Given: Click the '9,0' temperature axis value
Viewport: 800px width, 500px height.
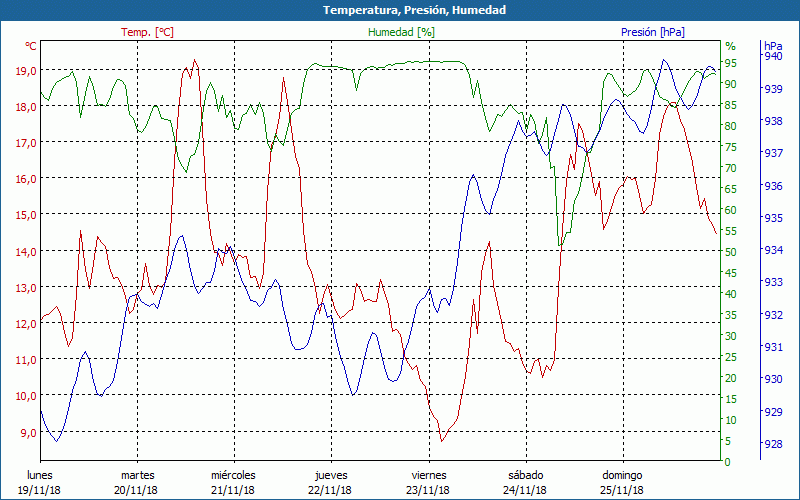Looking at the screenshot, I should (x=29, y=433).
